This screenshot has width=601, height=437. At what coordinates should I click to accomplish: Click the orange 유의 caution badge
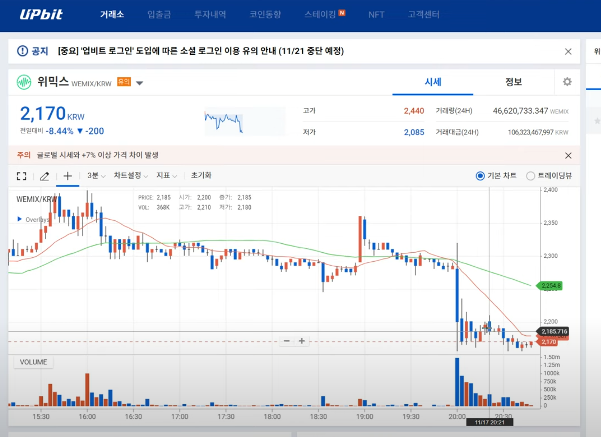(124, 82)
